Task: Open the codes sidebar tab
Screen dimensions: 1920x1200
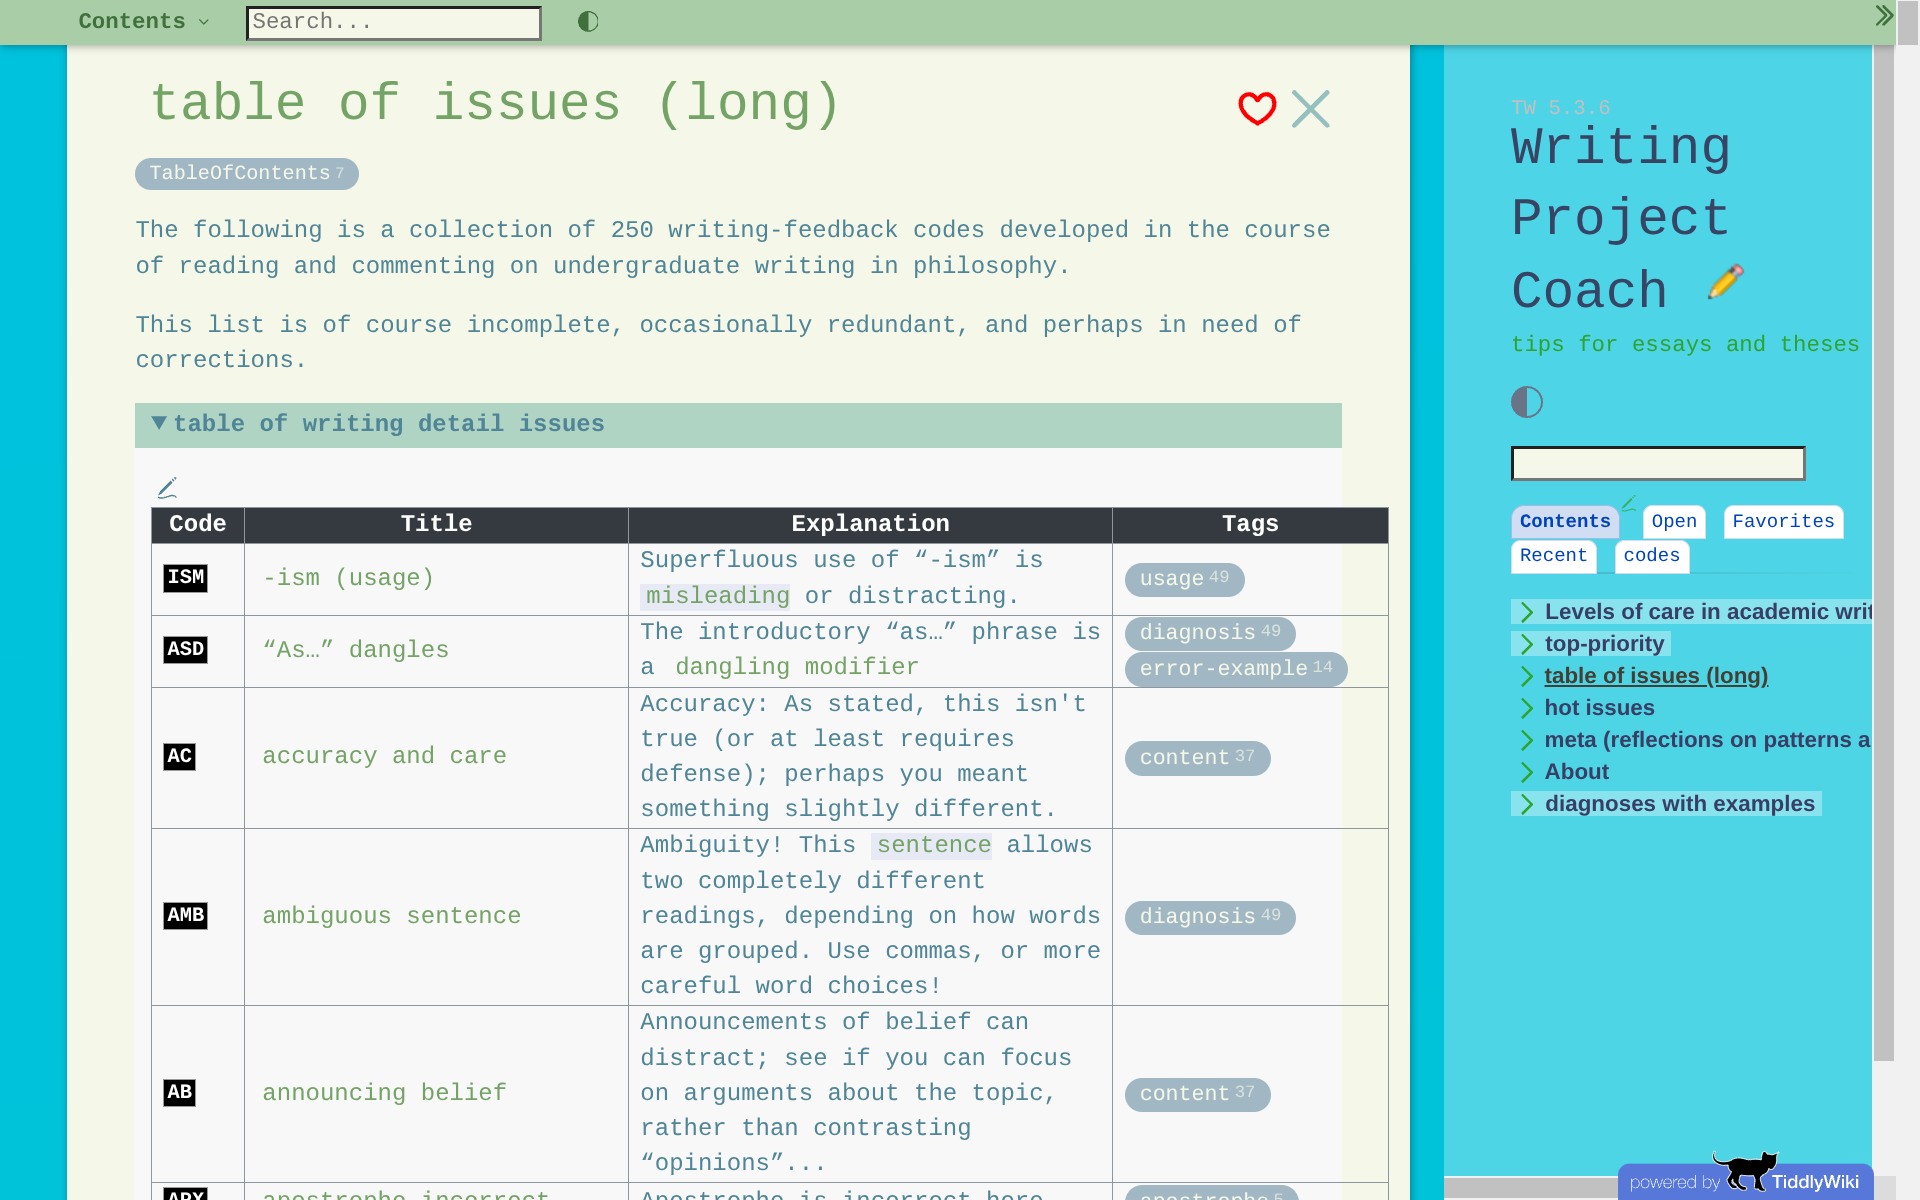Action: pos(1651,556)
